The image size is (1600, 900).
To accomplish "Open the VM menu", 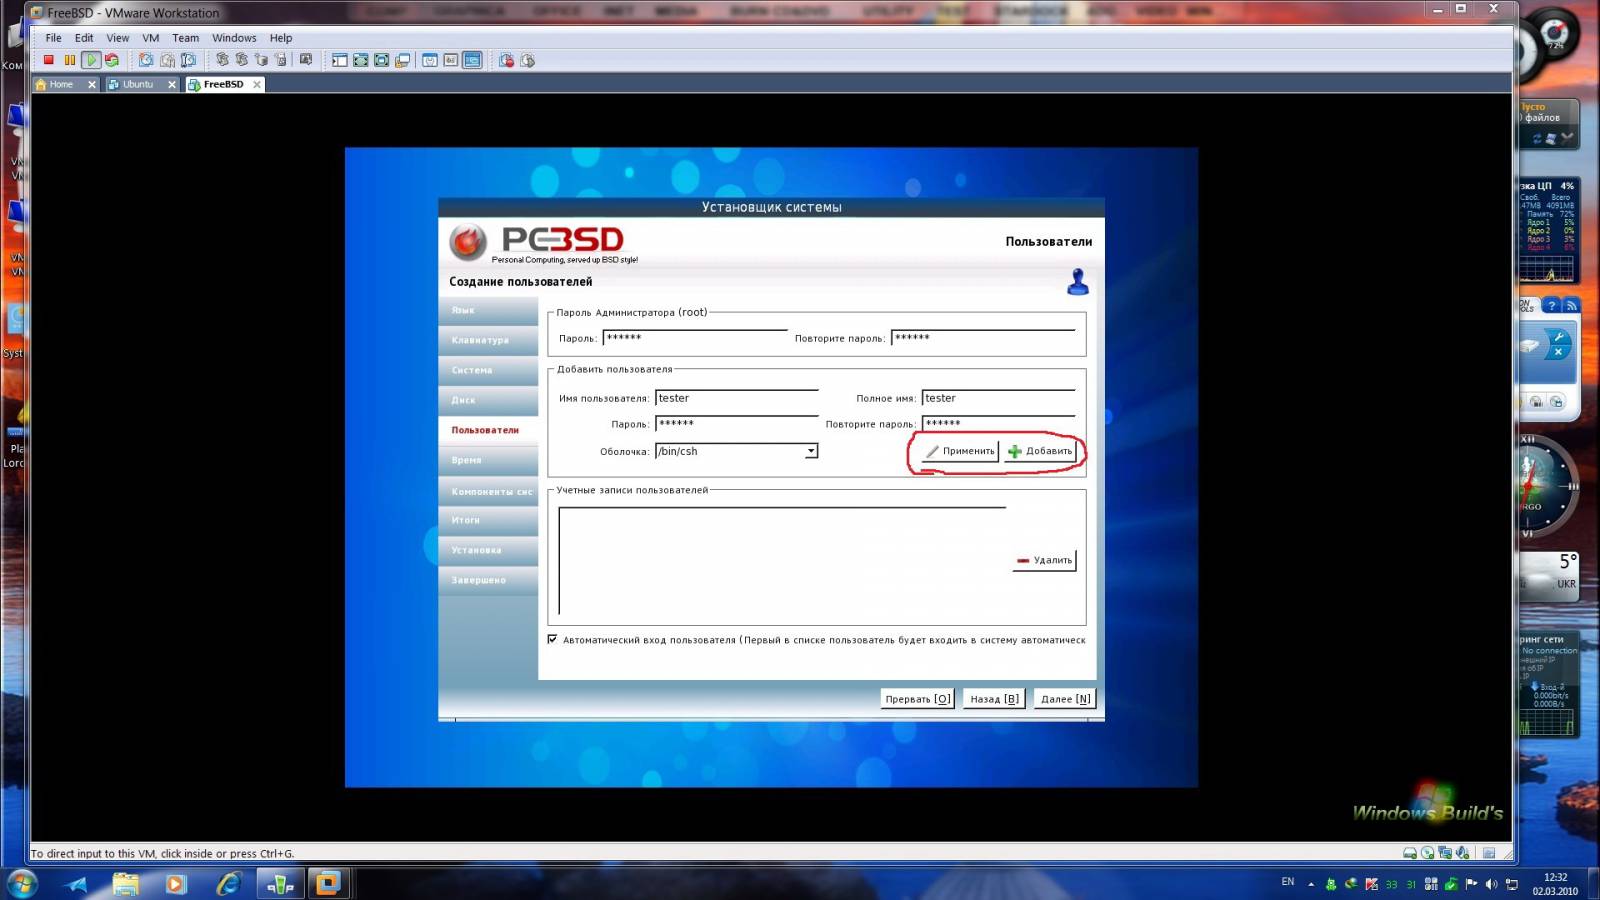I will [x=151, y=38].
